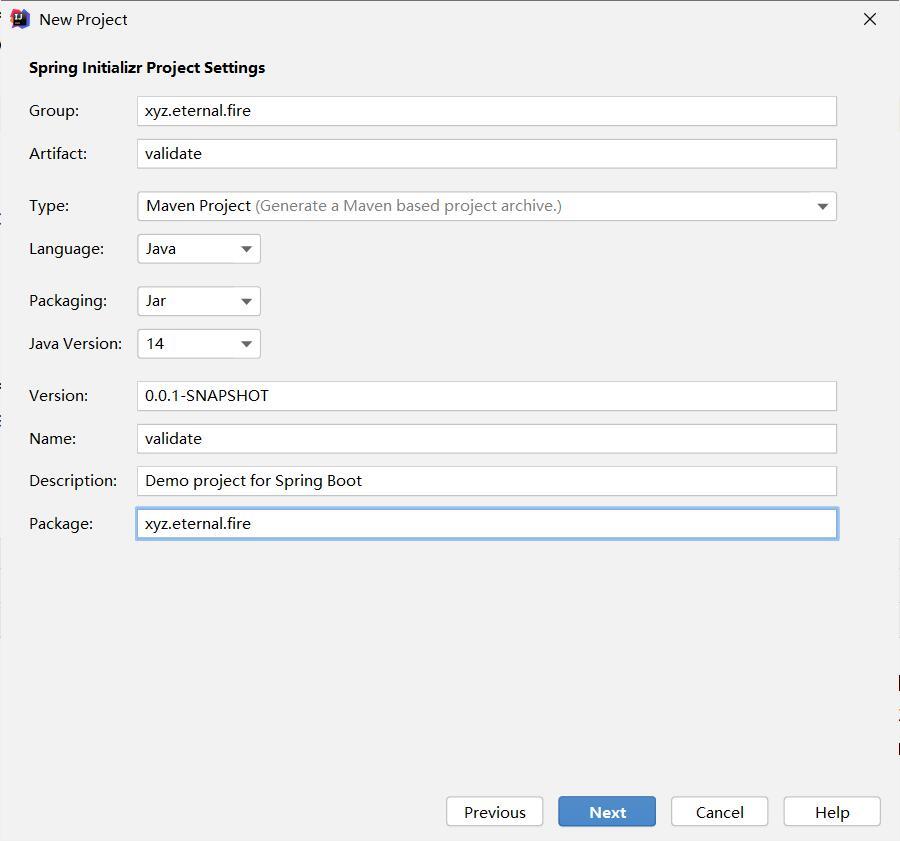The image size is (900, 841).
Task: Click the Description text field
Action: click(487, 481)
